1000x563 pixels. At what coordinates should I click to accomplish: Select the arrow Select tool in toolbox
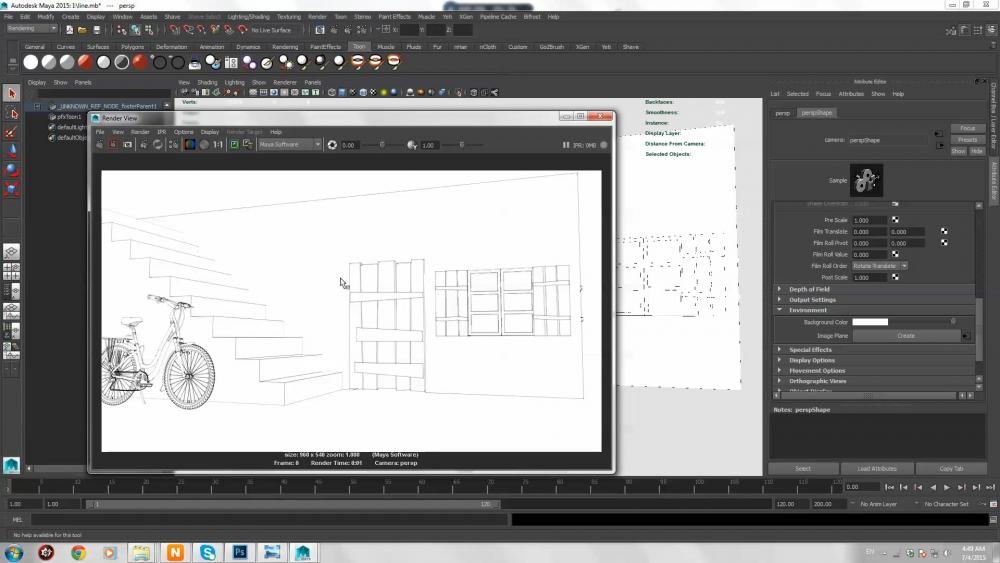click(x=12, y=93)
